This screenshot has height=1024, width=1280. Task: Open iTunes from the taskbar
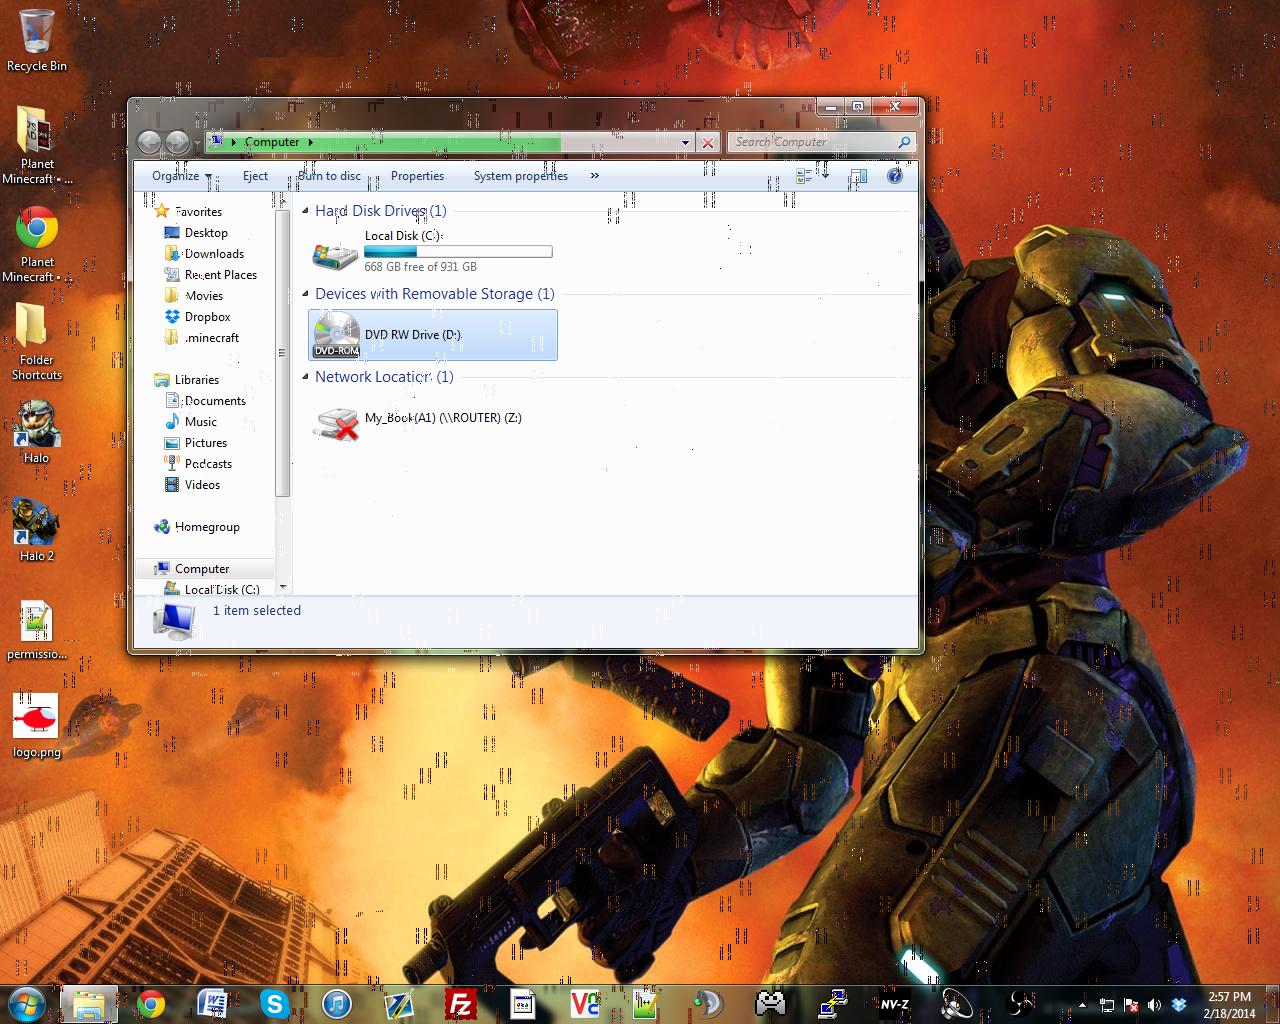pyautogui.click(x=337, y=1003)
